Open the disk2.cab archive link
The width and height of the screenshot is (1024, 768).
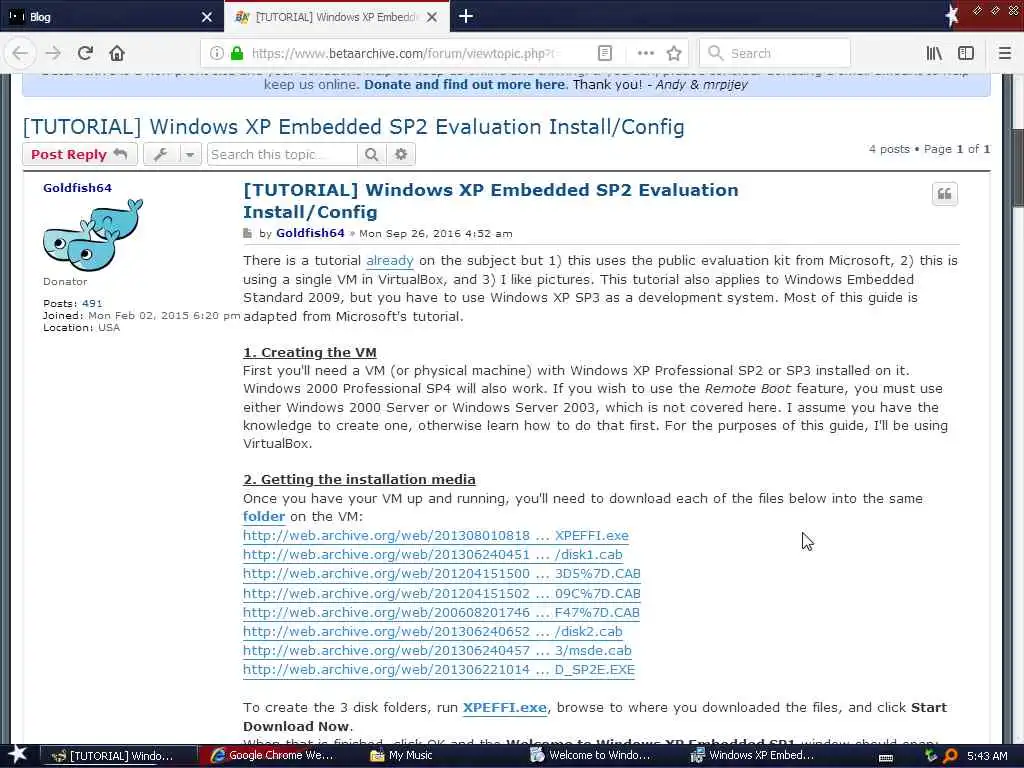click(432, 631)
